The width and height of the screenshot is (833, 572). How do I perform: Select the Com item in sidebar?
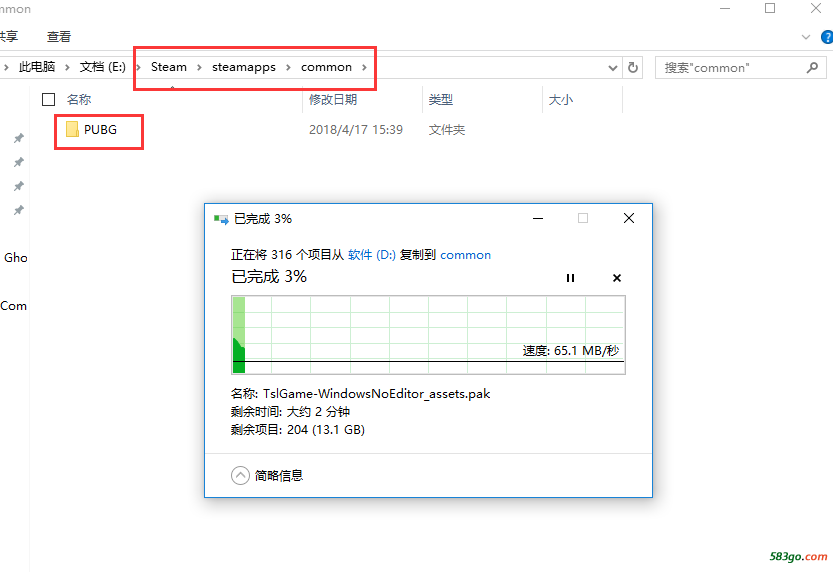pyautogui.click(x=13, y=306)
